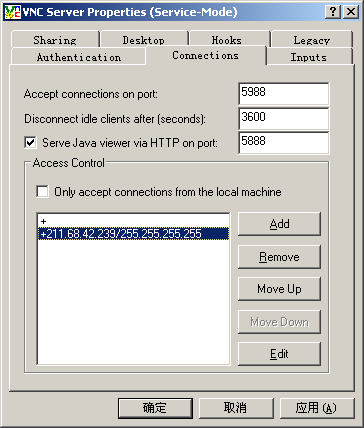Image resolution: width=364 pixels, height=428 pixels.
Task: Click the accept connections port field showing 5988
Action: (284, 94)
